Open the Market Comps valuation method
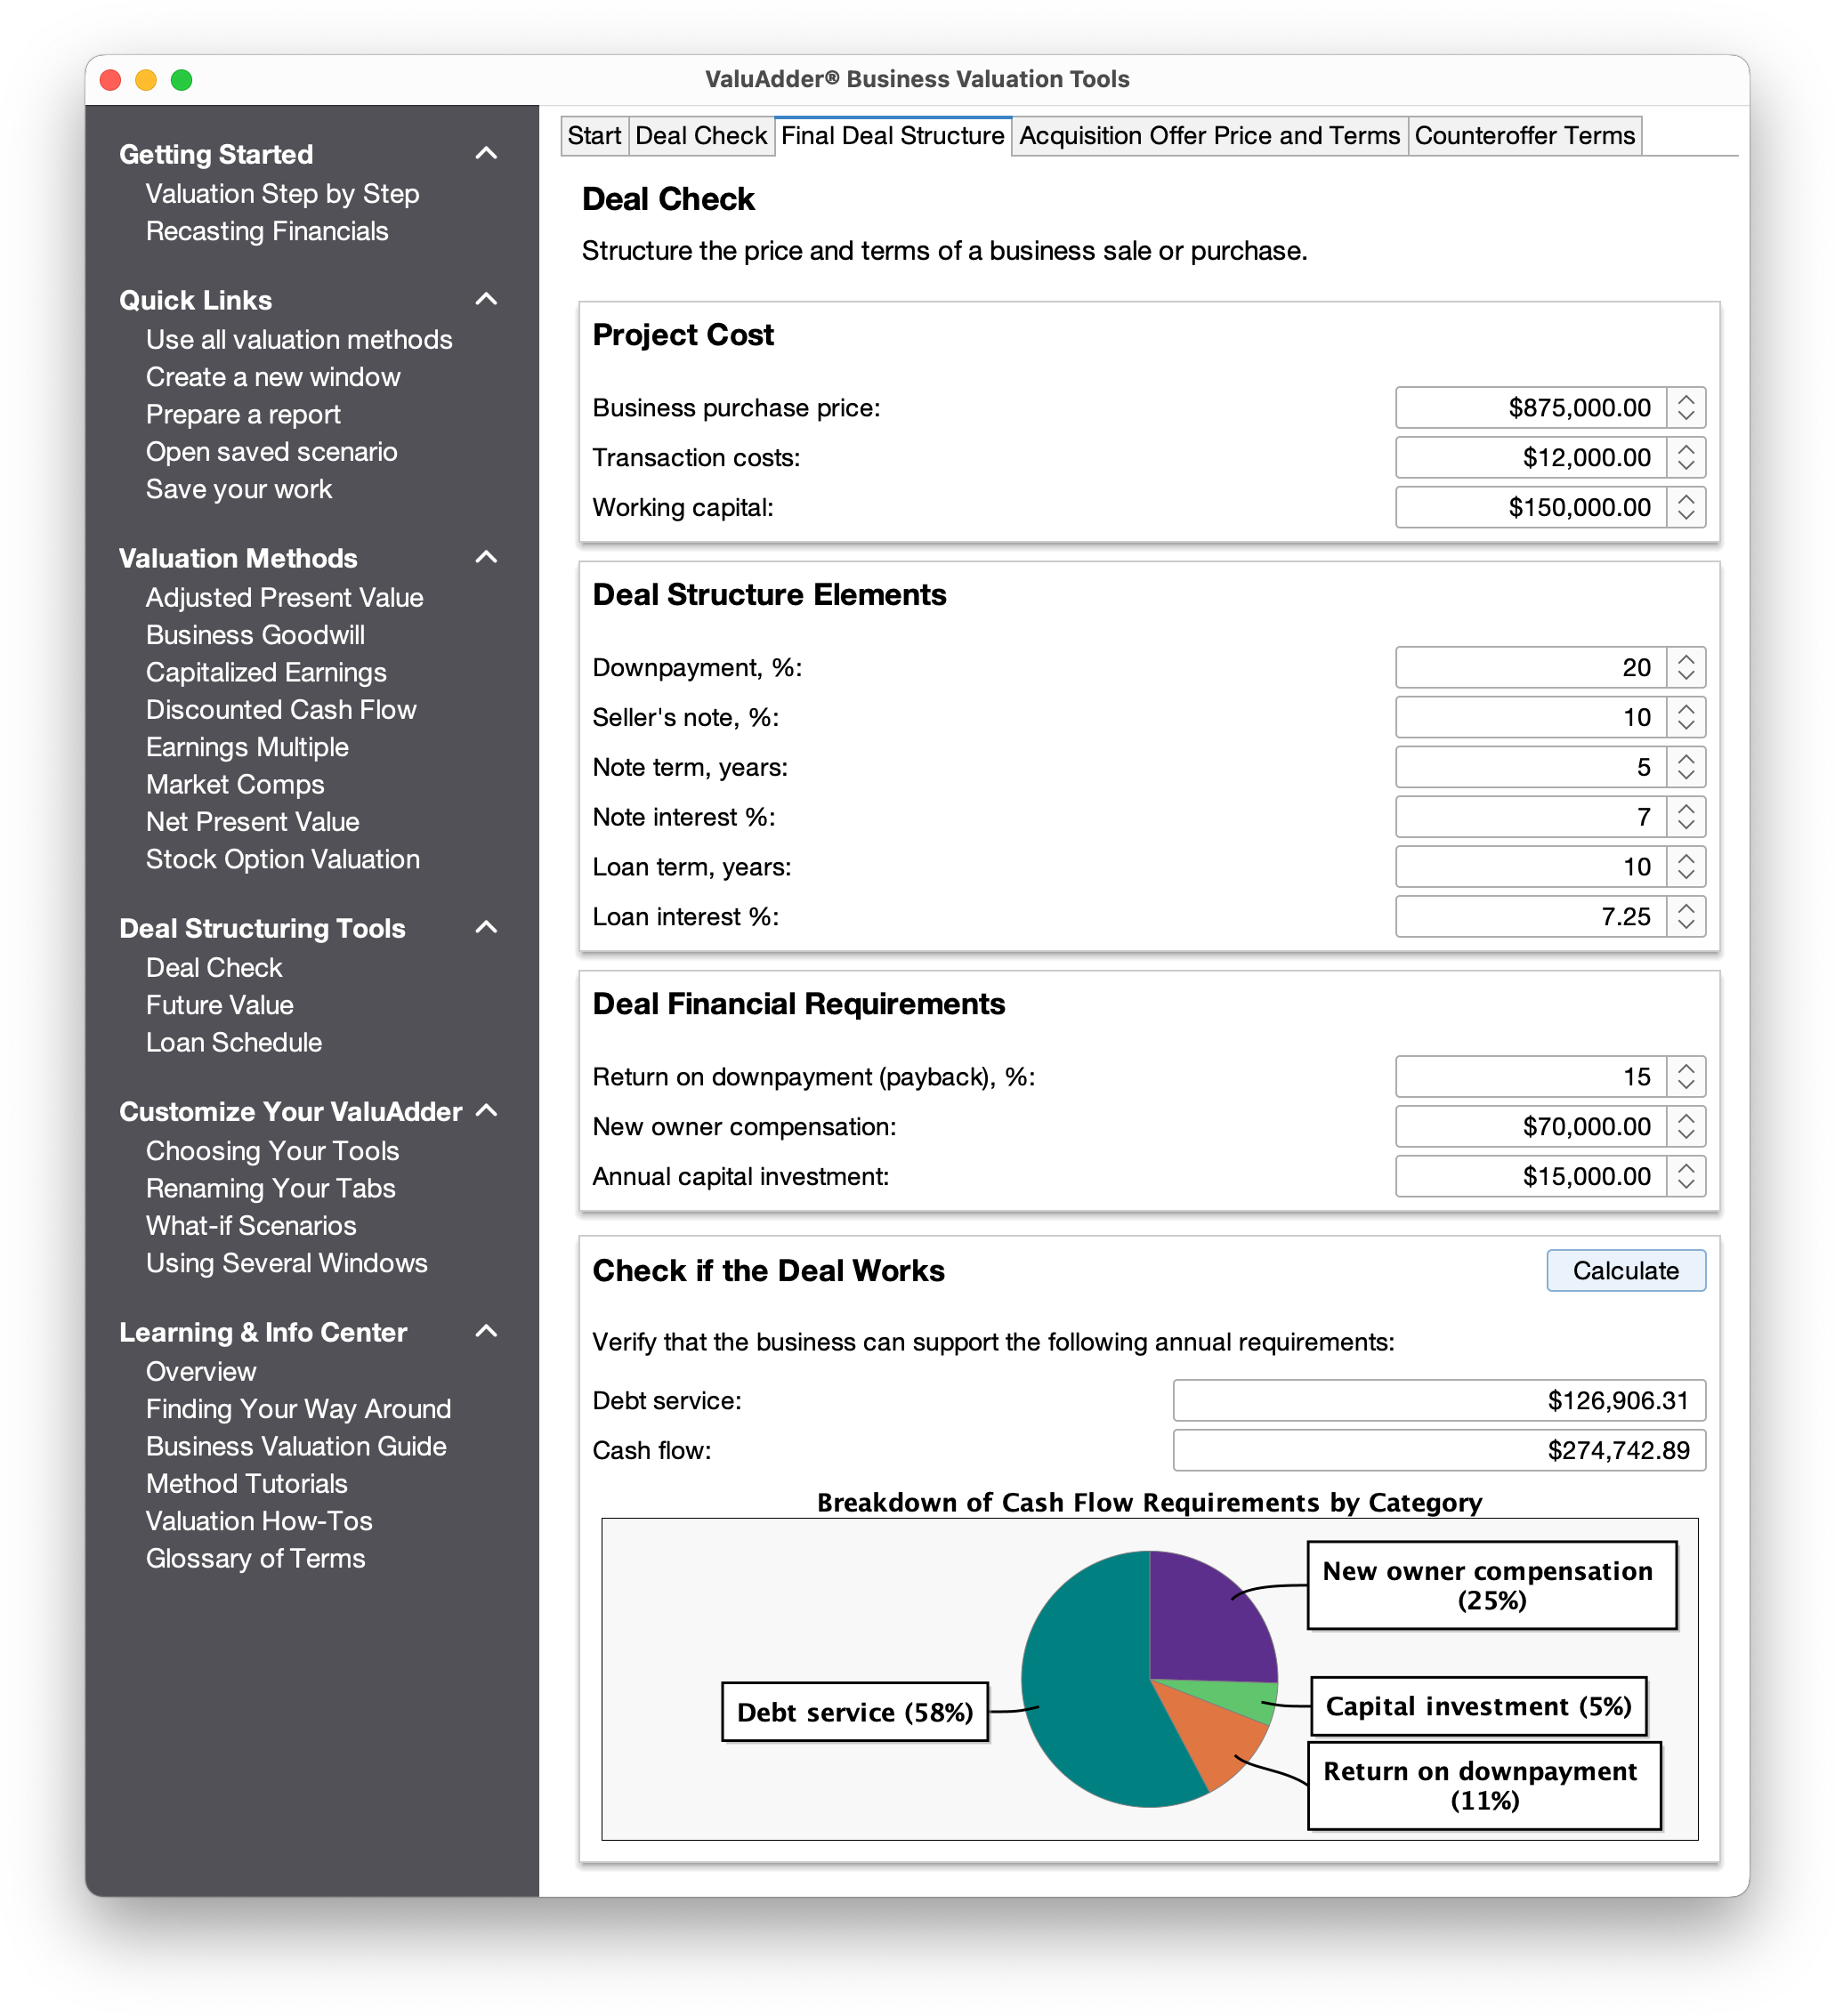The height and width of the screenshot is (2016, 1835). 235,784
